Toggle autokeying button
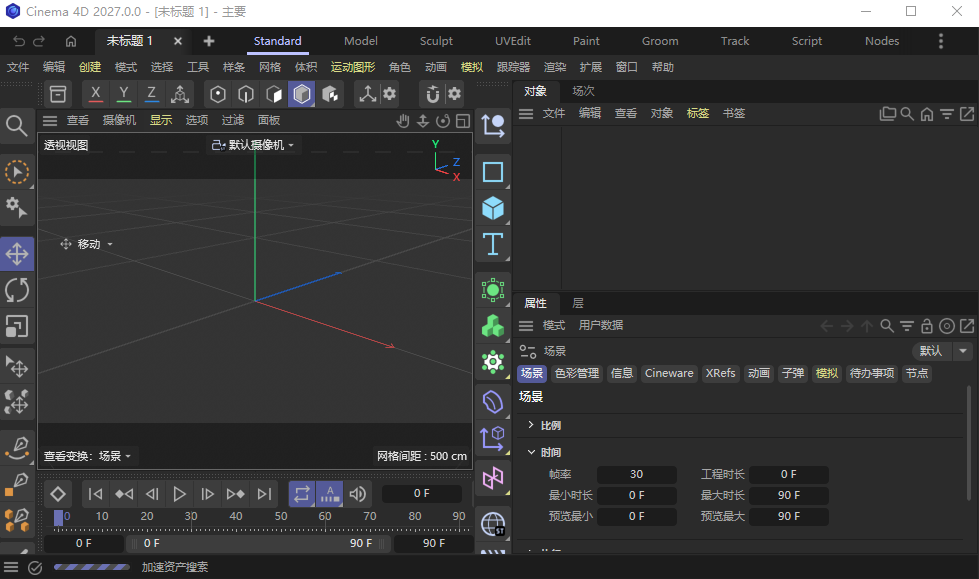Viewport: 979px width, 579px height. pyautogui.click(x=330, y=494)
